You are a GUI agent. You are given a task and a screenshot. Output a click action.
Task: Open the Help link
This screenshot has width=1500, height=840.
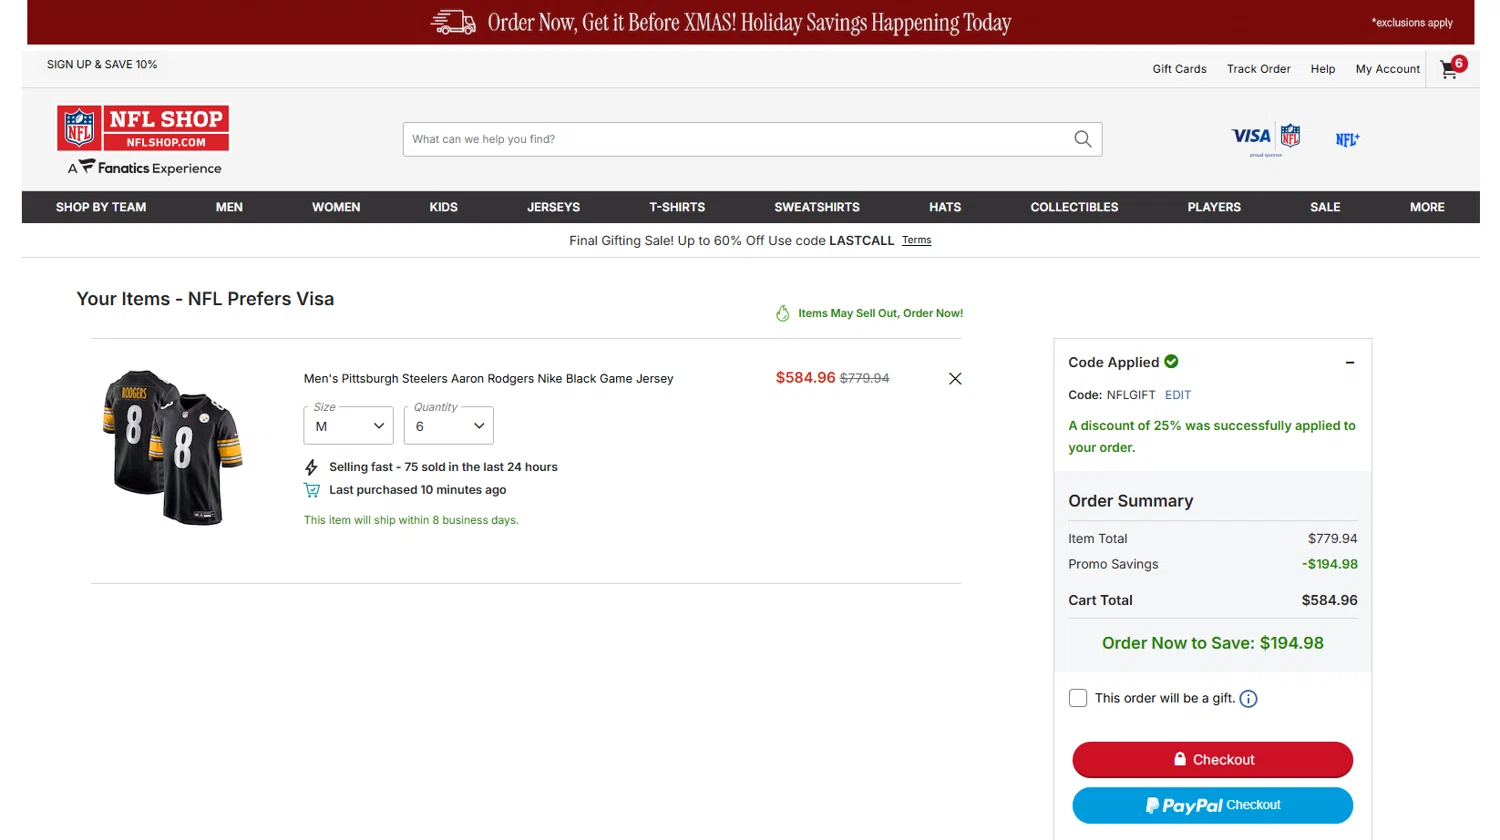(x=1323, y=69)
